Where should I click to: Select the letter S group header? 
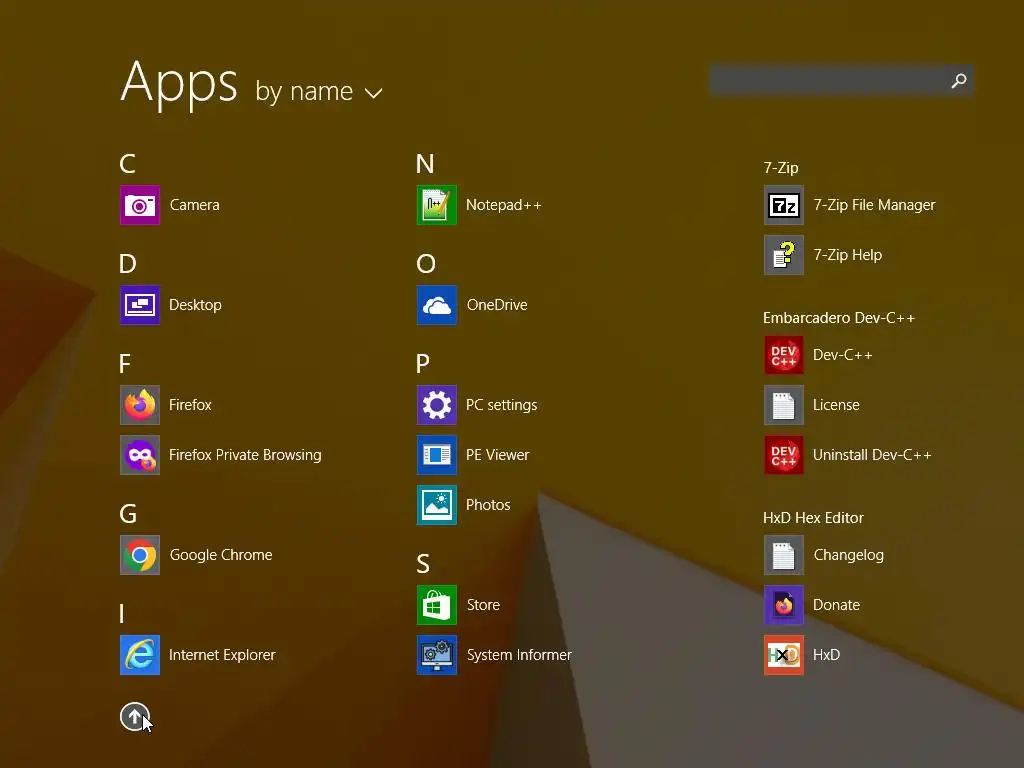tap(423, 563)
